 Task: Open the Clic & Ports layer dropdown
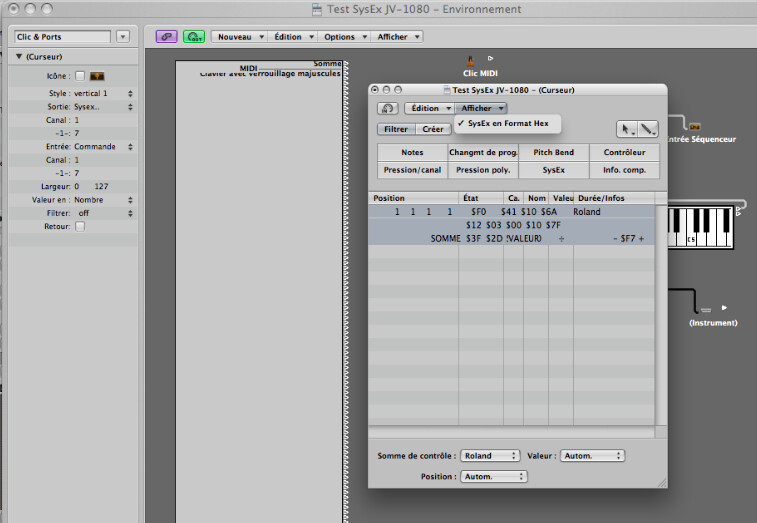tap(62, 37)
